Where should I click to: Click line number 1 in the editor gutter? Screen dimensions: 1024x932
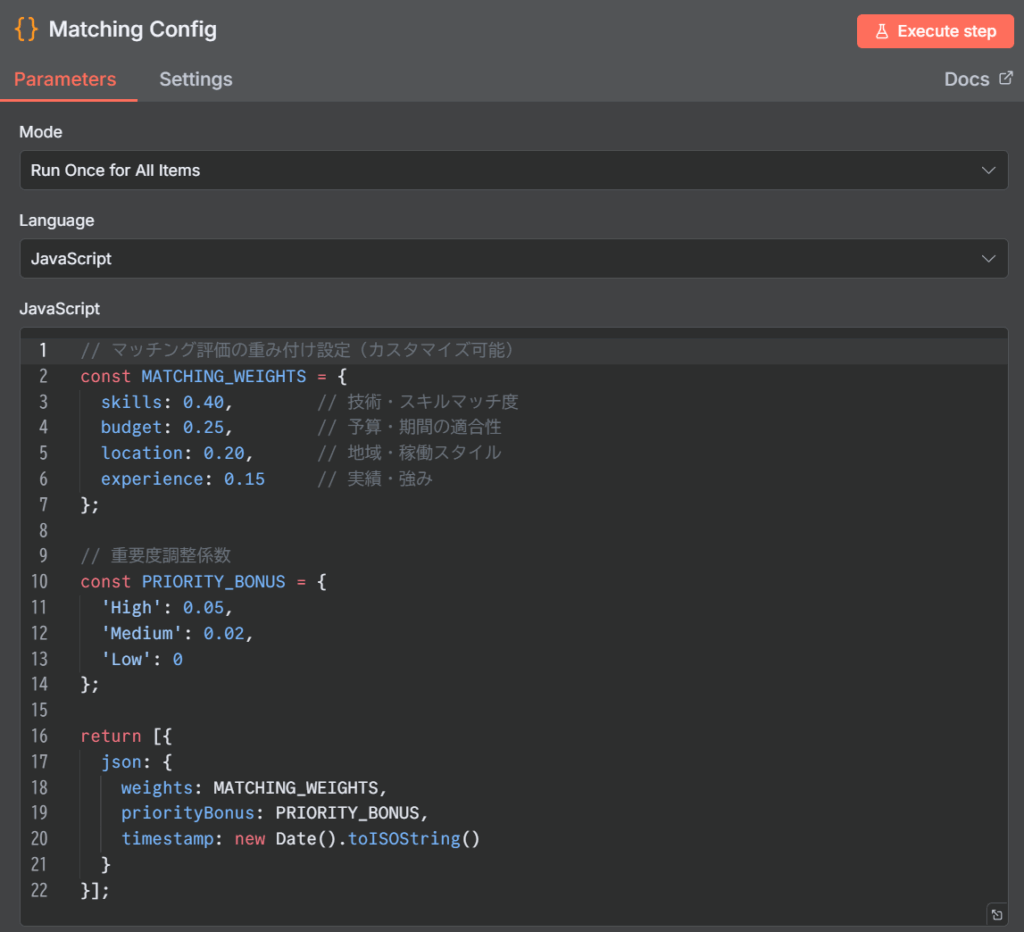tap(42, 350)
